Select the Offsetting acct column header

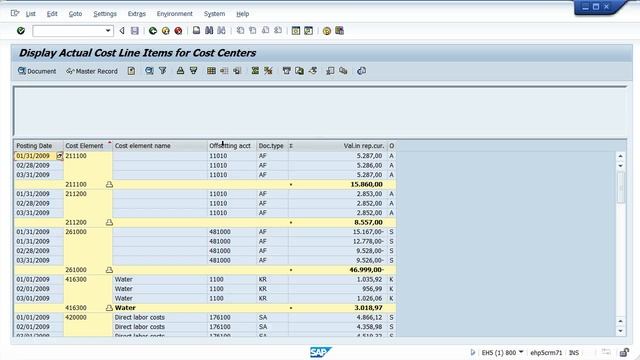click(232, 146)
